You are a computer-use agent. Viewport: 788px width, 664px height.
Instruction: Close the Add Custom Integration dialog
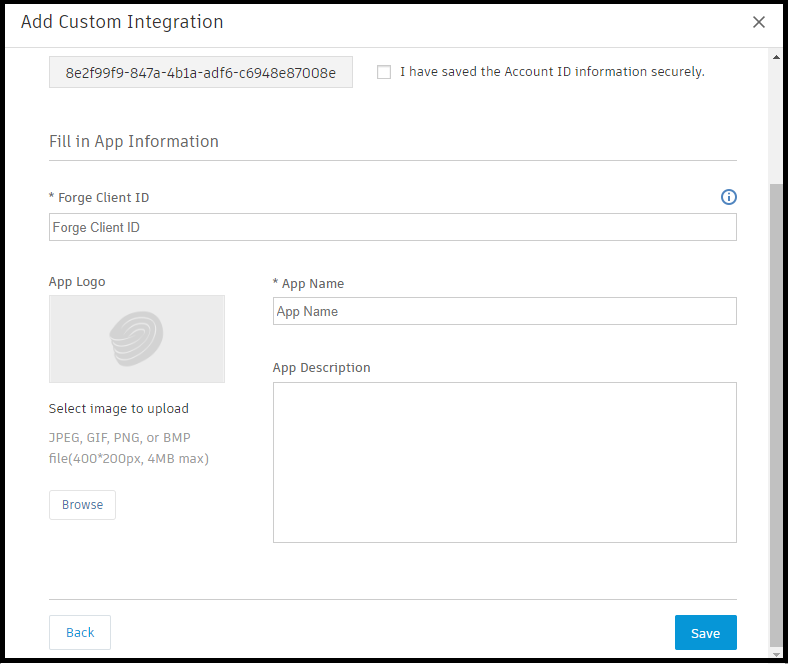click(759, 22)
